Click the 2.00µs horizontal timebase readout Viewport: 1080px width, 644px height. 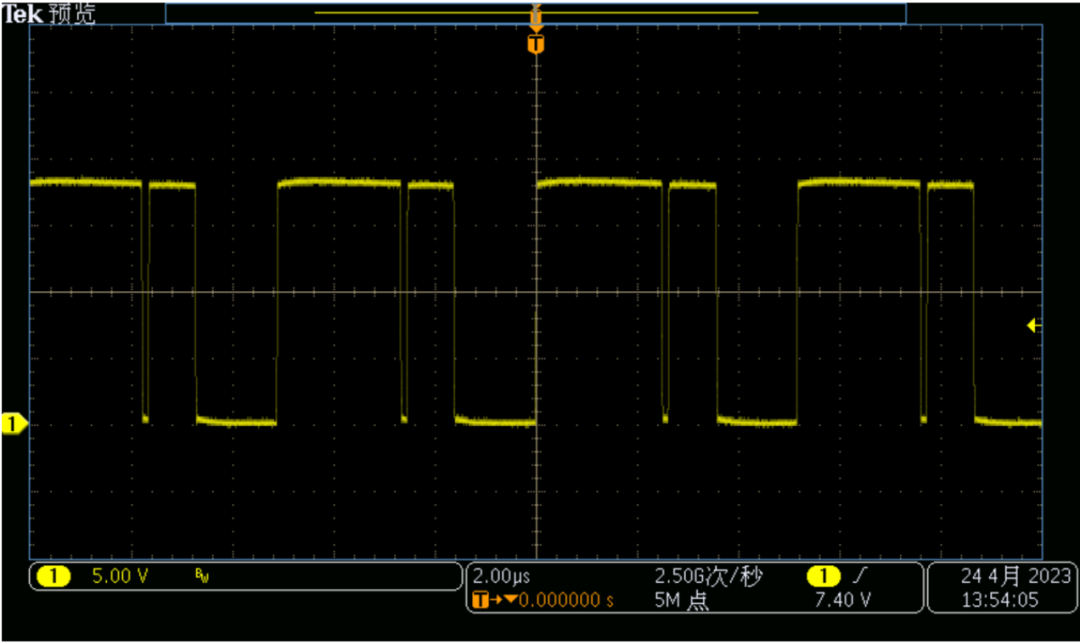[x=501, y=576]
